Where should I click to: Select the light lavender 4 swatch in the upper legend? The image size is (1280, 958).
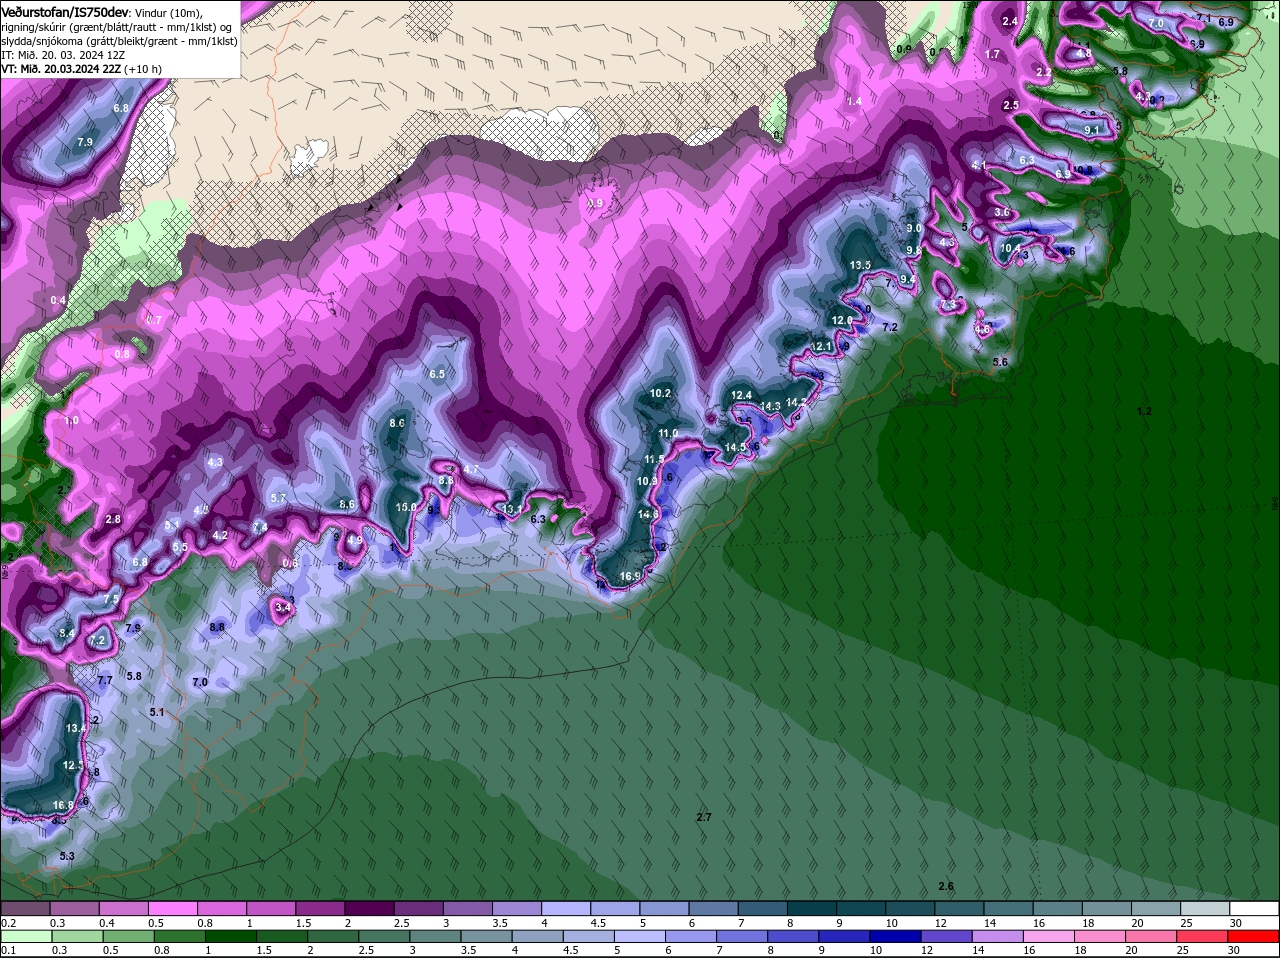pos(567,909)
